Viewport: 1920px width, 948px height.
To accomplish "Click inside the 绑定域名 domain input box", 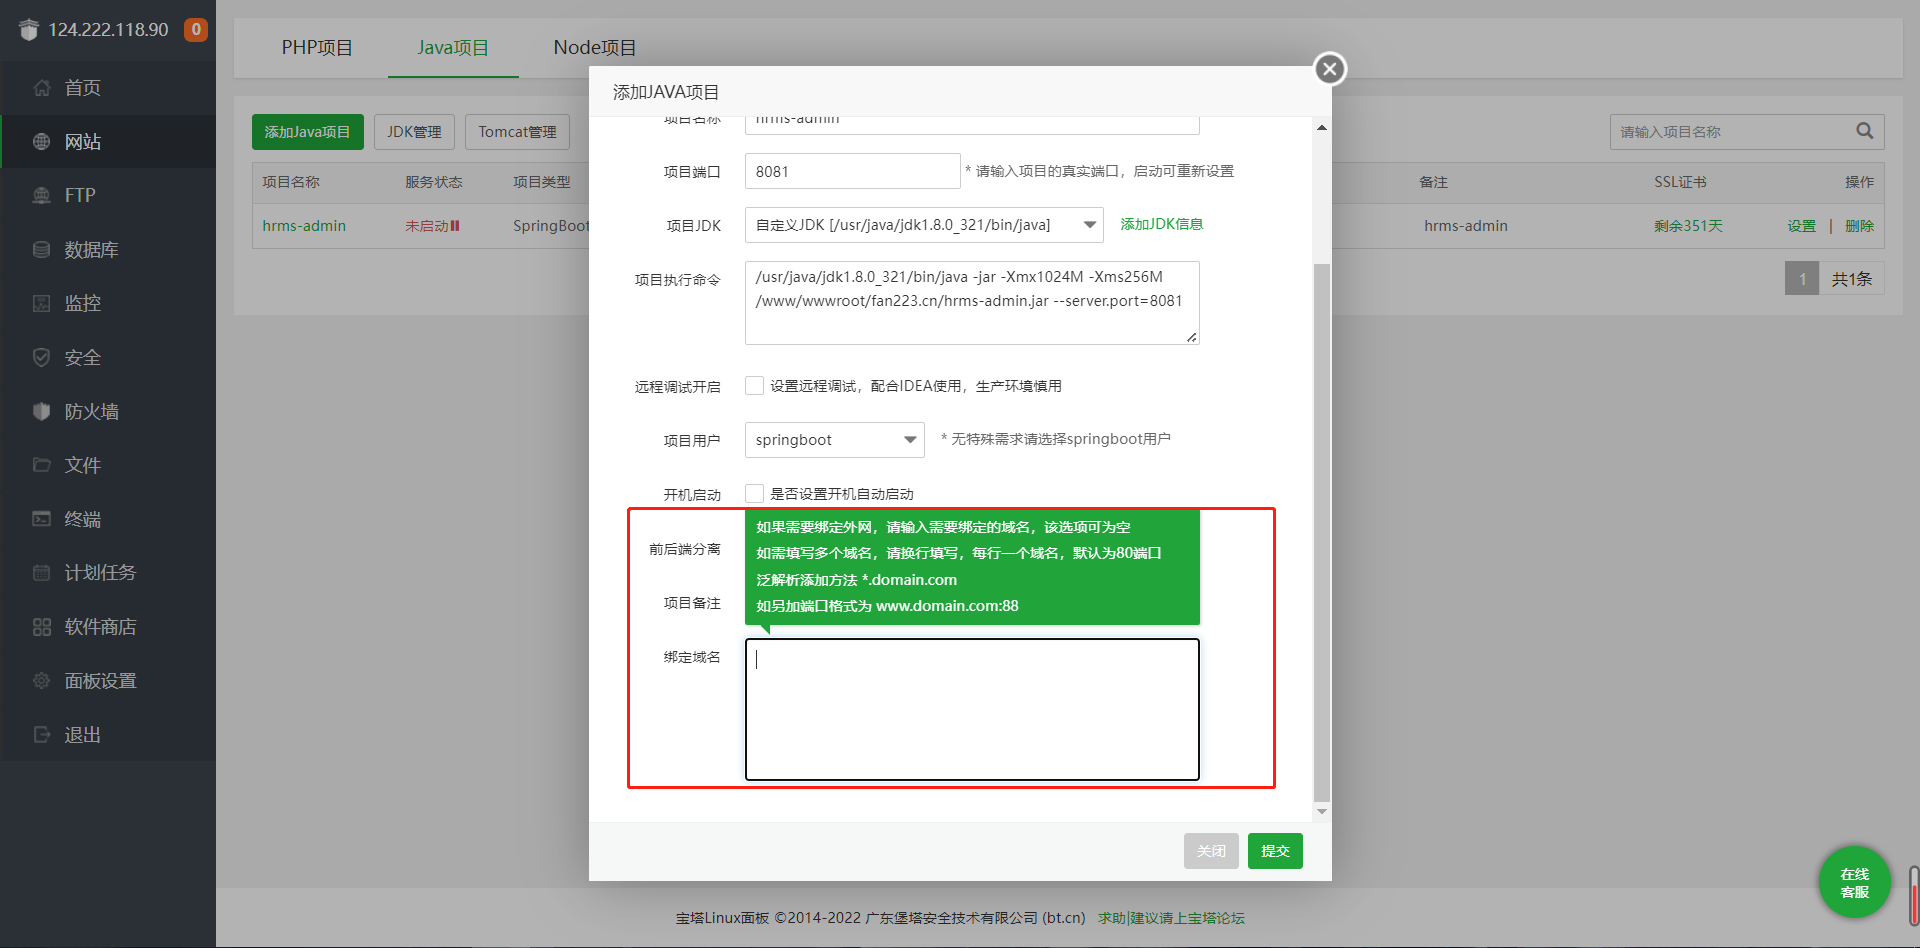I will 971,709.
